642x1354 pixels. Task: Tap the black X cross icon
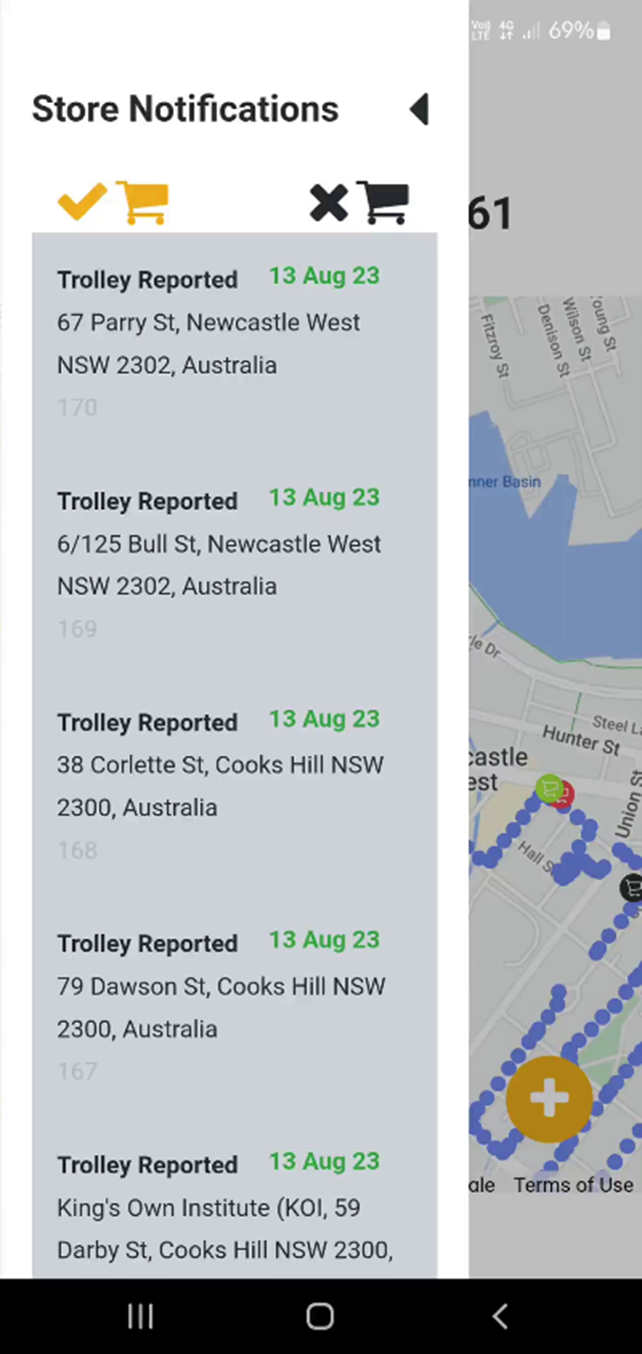328,203
